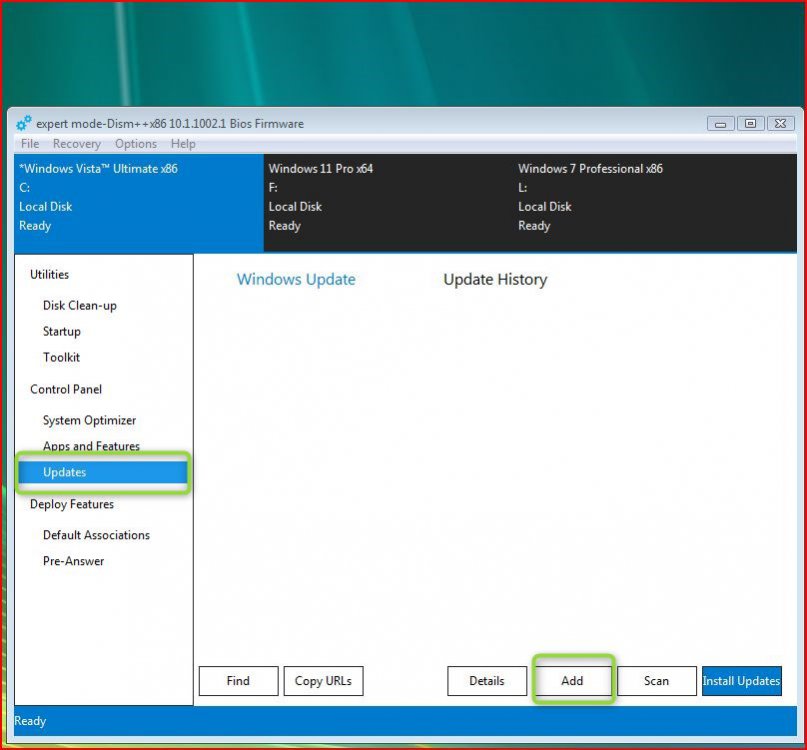The width and height of the screenshot is (807, 750).
Task: Open the Recovery menu
Action: pyautogui.click(x=77, y=144)
